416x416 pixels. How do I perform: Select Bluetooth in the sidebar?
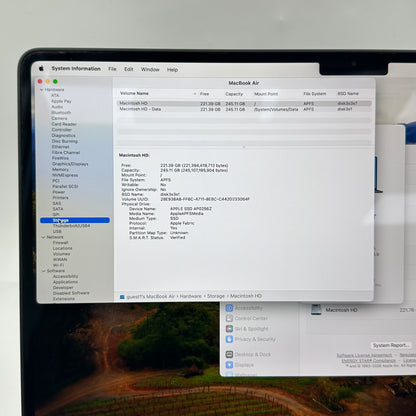(x=61, y=112)
